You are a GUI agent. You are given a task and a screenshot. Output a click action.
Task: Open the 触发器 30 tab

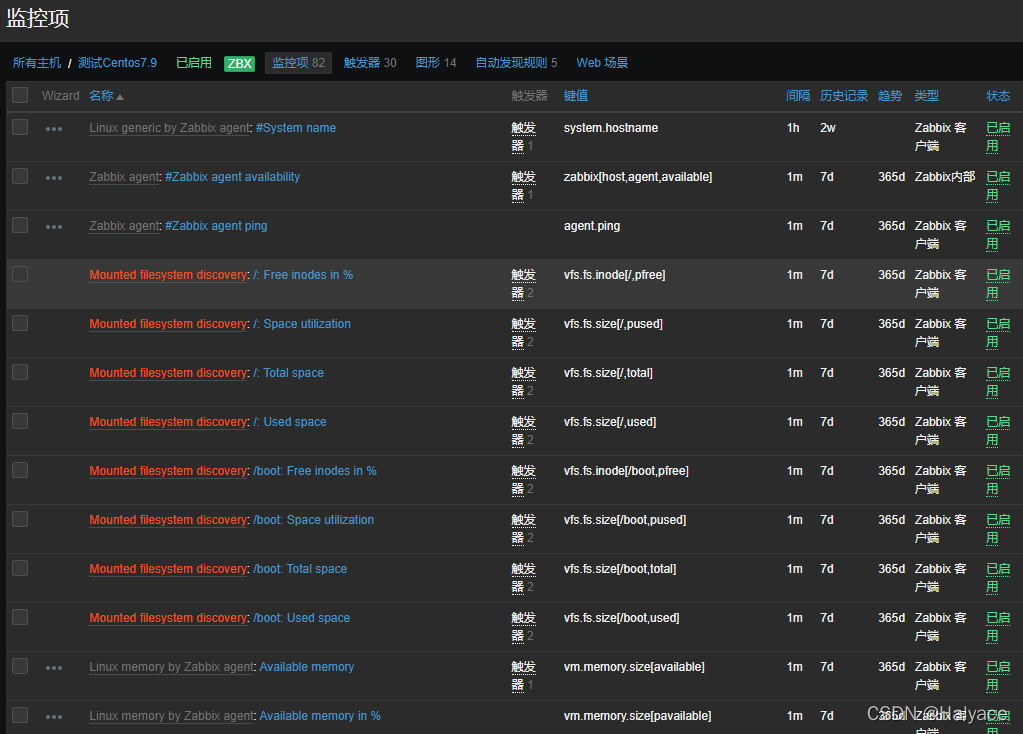[x=370, y=63]
